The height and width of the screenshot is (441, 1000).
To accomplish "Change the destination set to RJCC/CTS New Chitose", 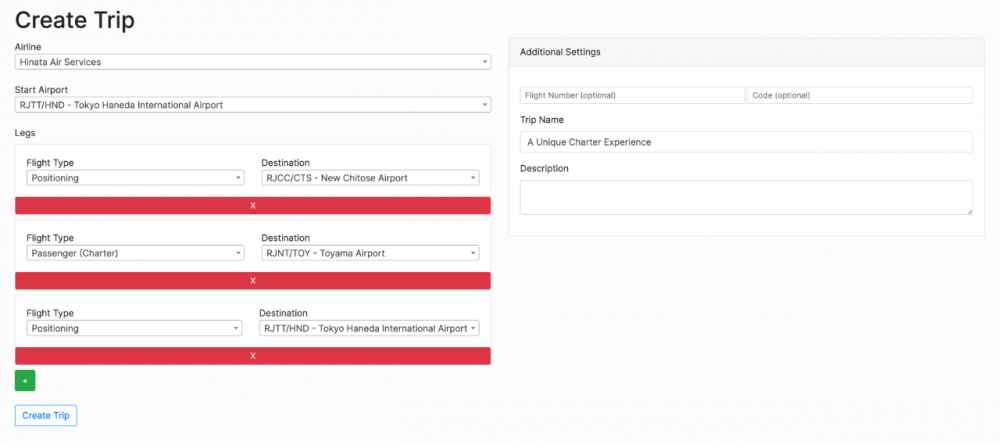I will pos(369,178).
